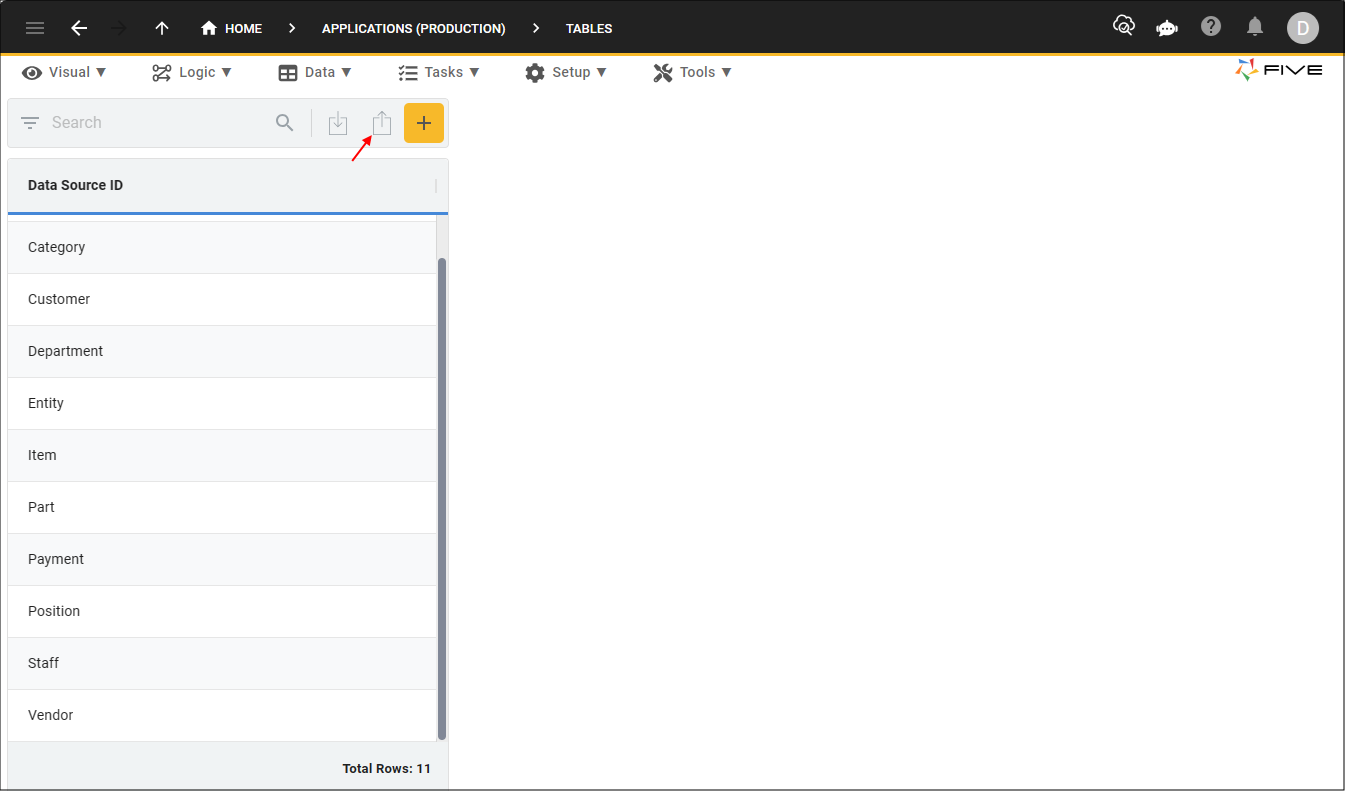This screenshot has height=791, width=1345.
Task: Click the Total Rows: 11 footer
Action: [x=386, y=769]
